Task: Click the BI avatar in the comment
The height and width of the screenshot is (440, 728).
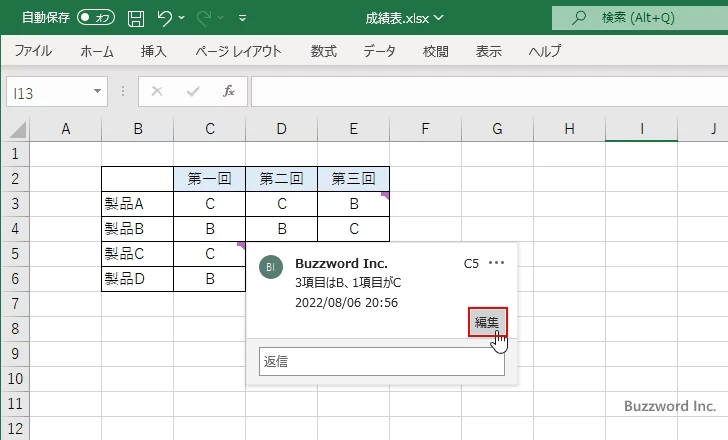Action: [x=271, y=267]
